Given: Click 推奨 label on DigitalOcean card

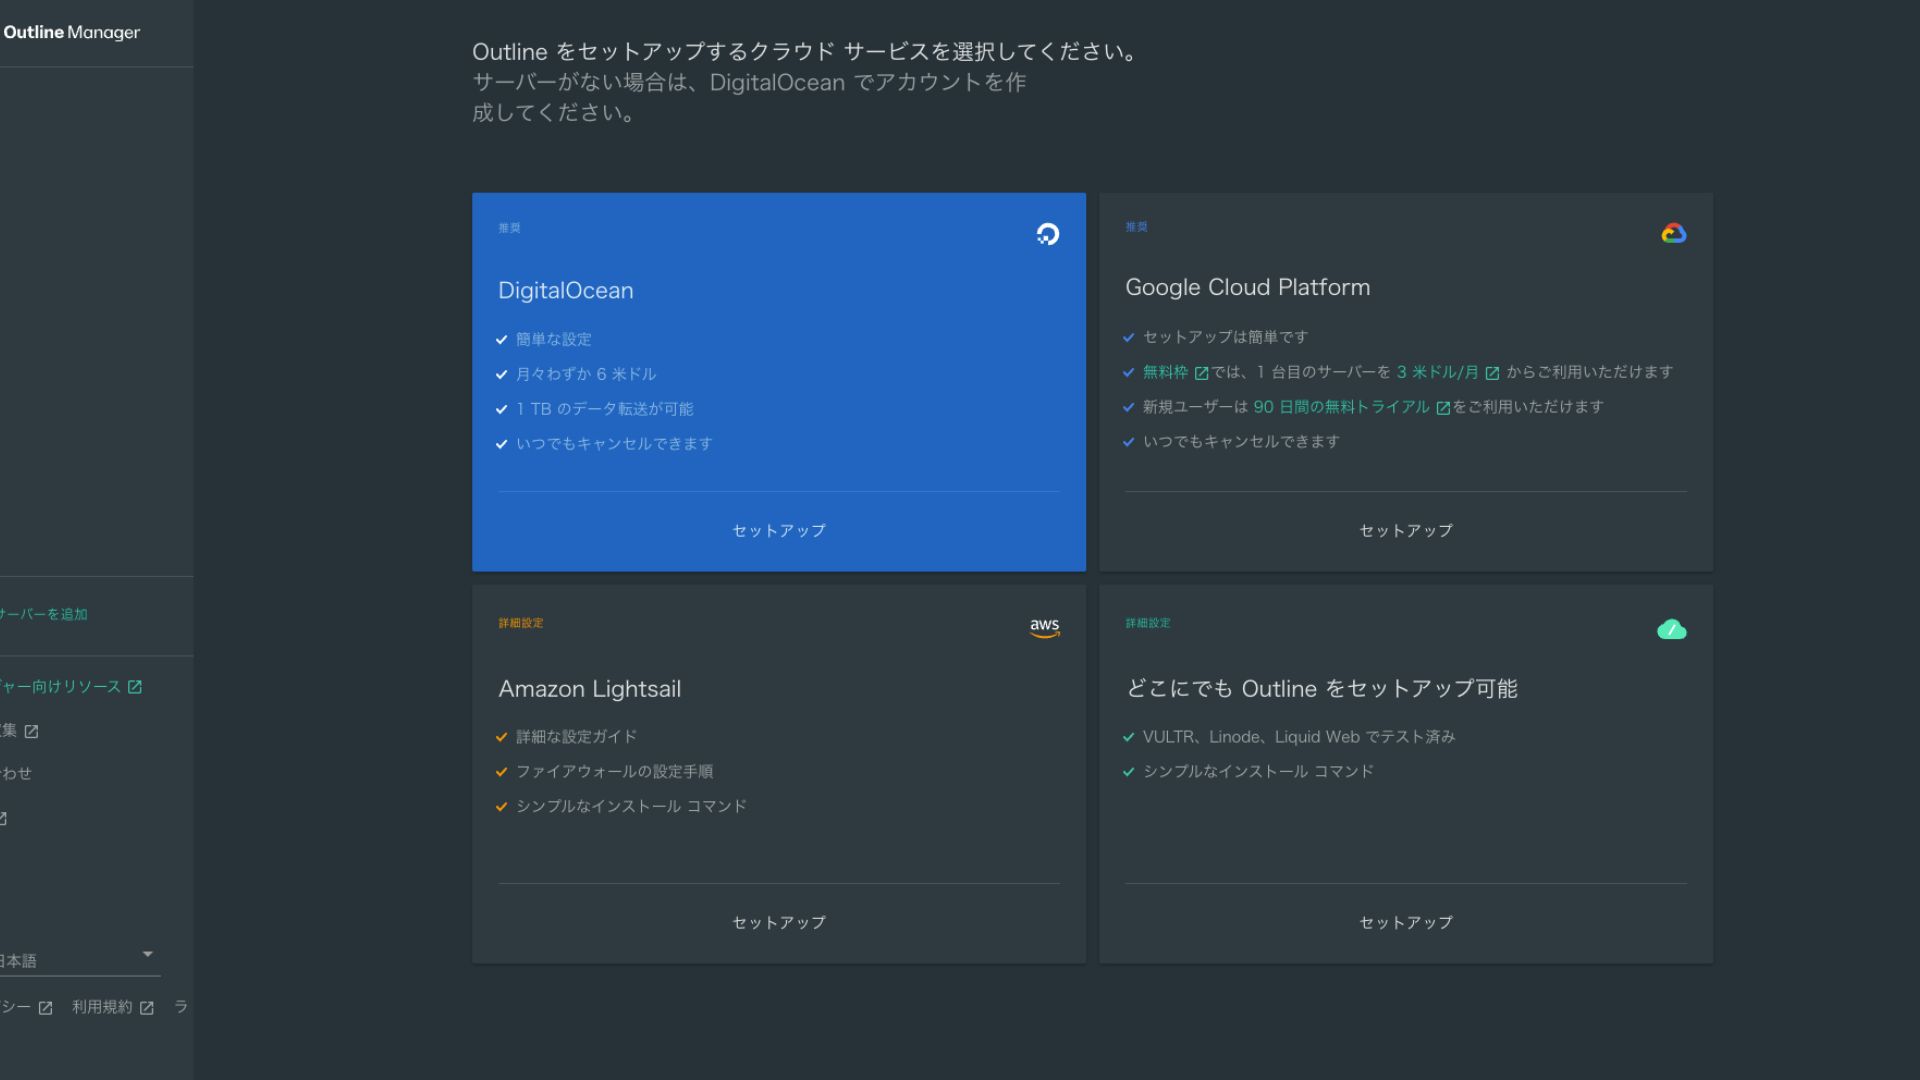Looking at the screenshot, I should point(510,228).
